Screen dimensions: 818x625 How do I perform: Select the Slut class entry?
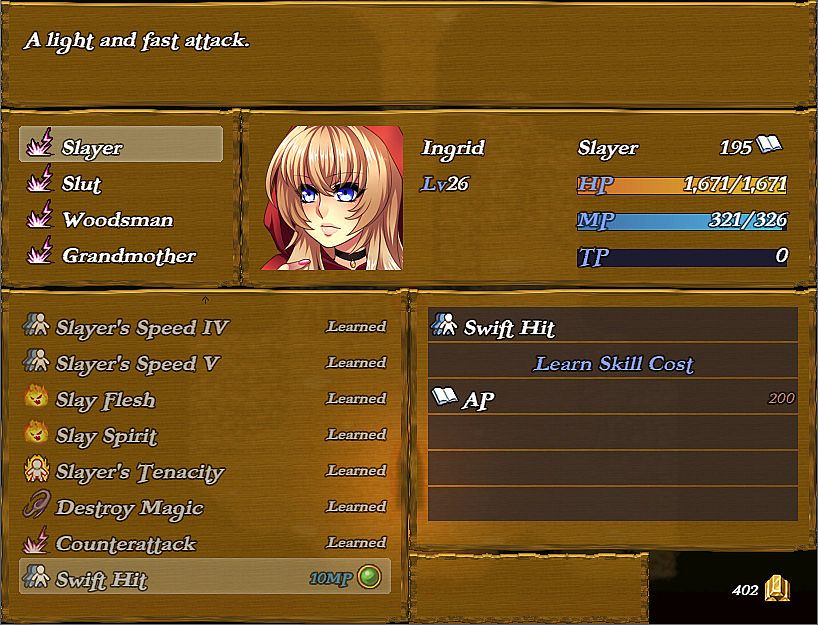pyautogui.click(x=121, y=183)
